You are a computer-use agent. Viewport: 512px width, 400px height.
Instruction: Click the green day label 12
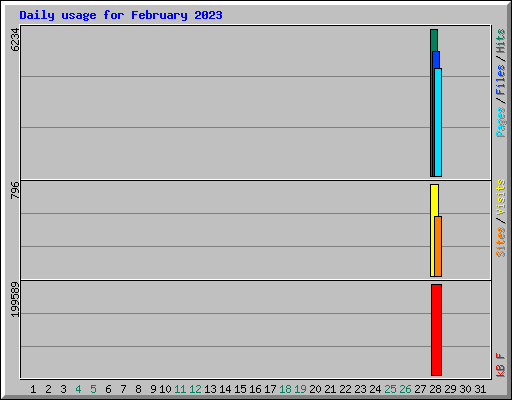195,389
